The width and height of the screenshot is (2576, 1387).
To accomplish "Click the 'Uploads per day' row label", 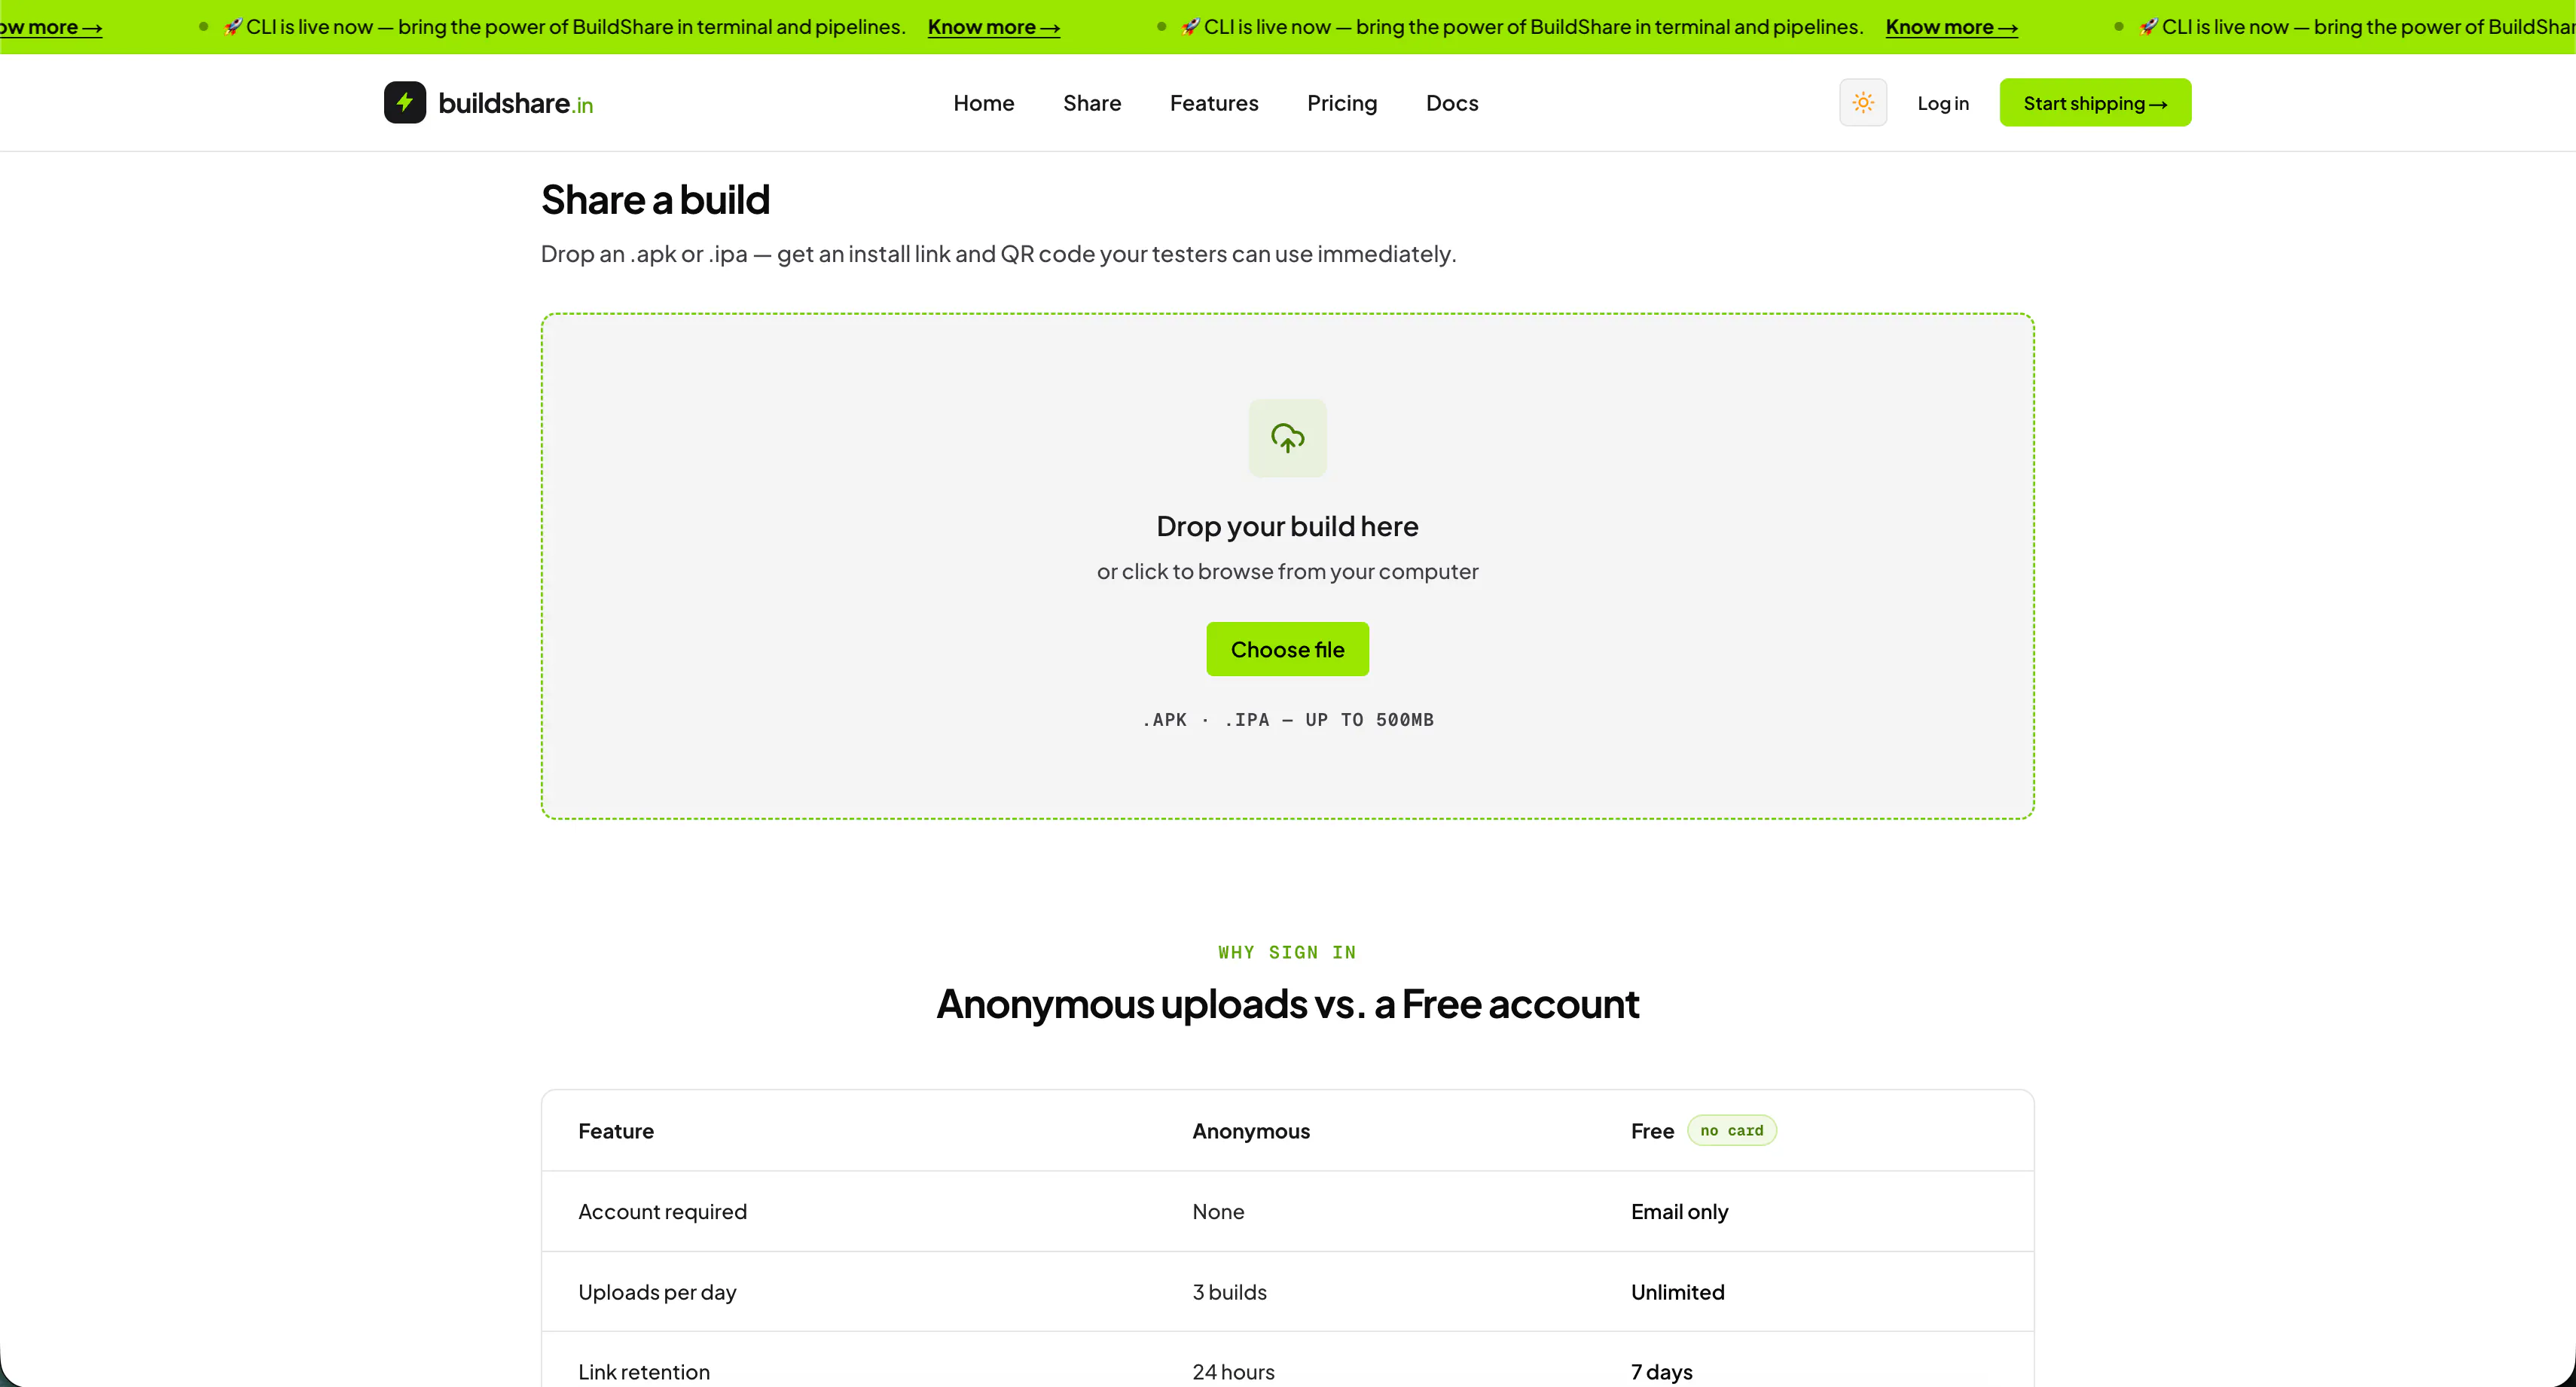I will pos(657,1292).
